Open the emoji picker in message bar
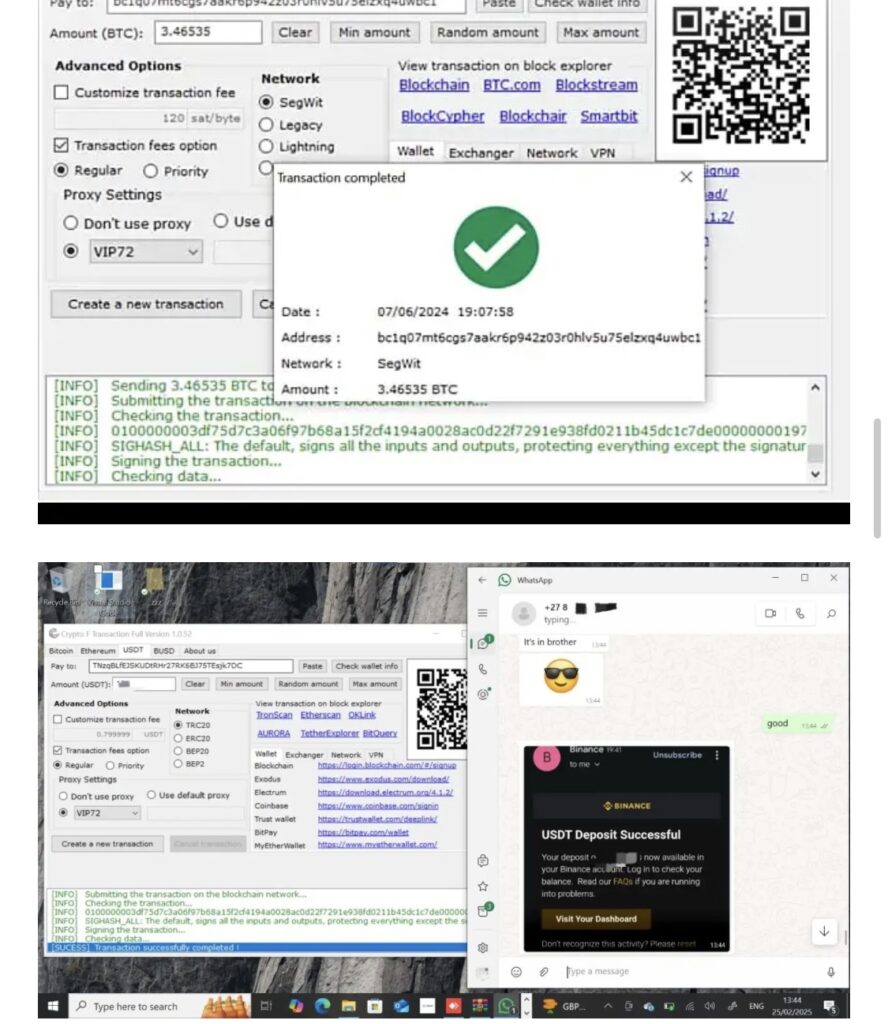The height and width of the screenshot is (1024, 888). tap(516, 971)
